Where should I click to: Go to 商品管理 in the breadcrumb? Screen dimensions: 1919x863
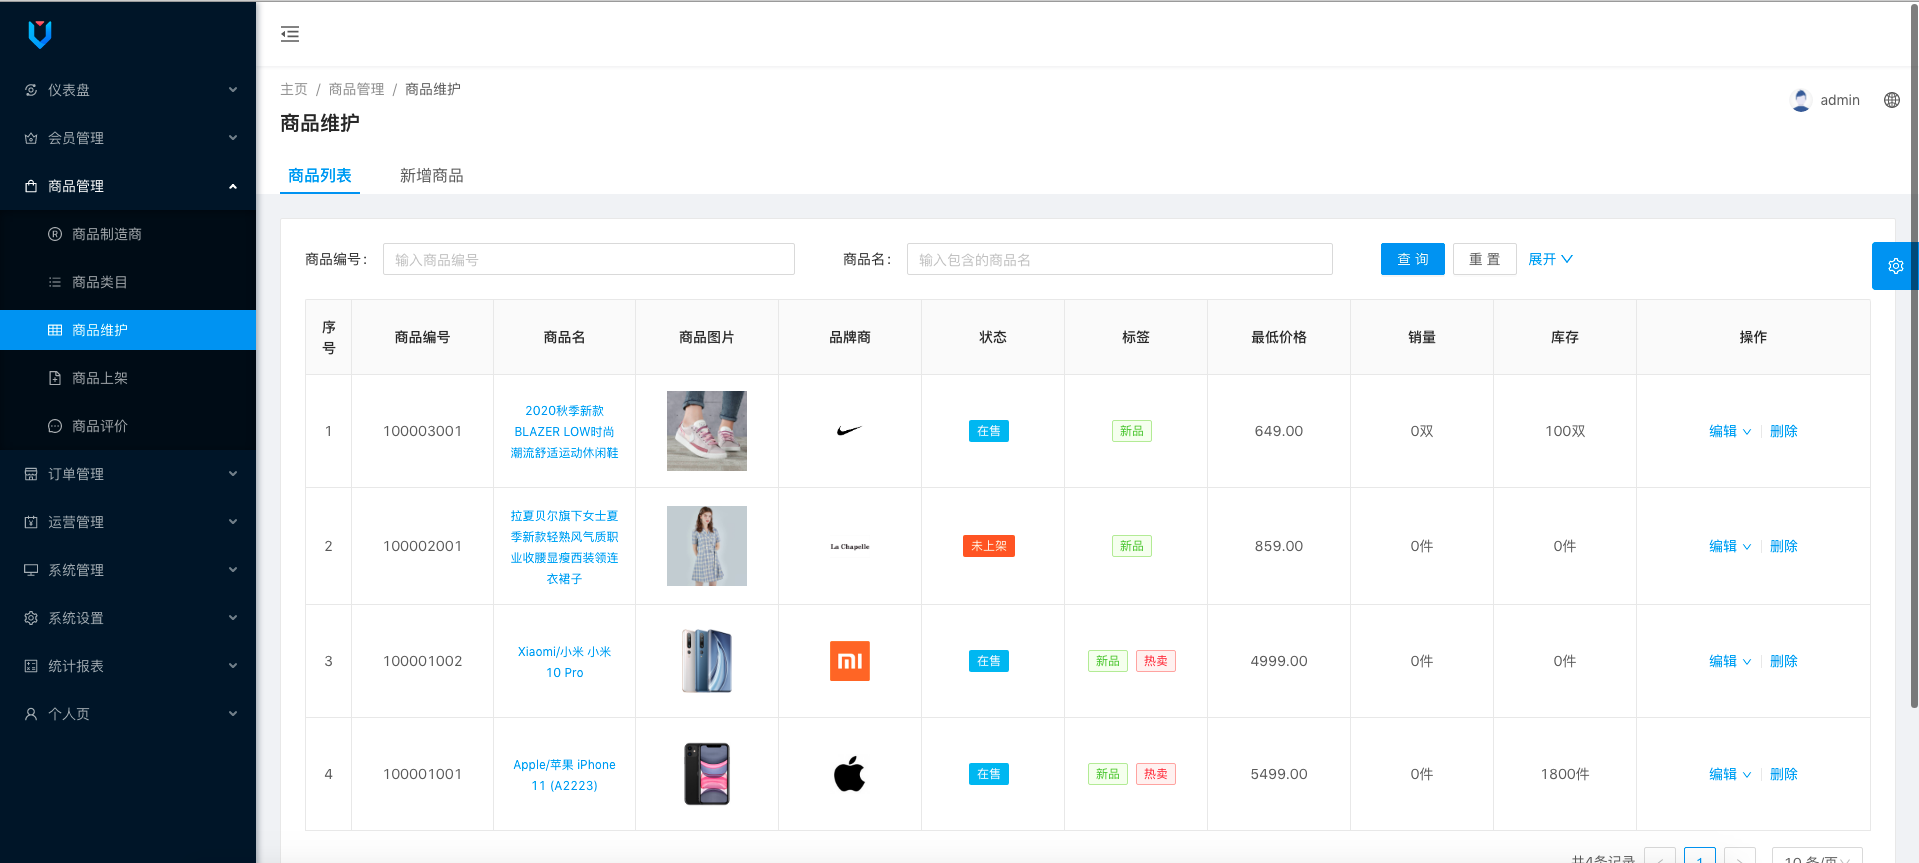pyautogui.click(x=357, y=89)
